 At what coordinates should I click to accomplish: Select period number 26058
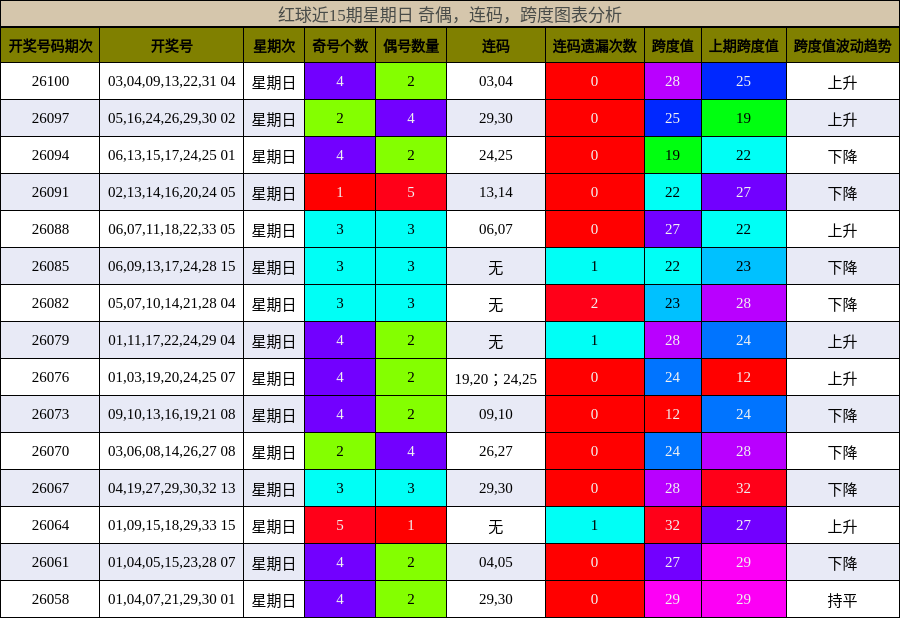[x=51, y=600]
